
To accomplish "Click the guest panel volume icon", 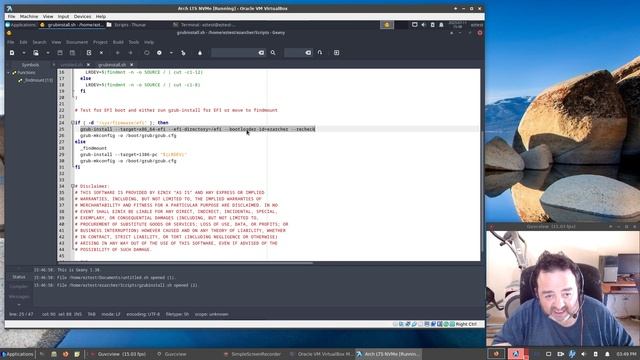I will click(423, 25).
